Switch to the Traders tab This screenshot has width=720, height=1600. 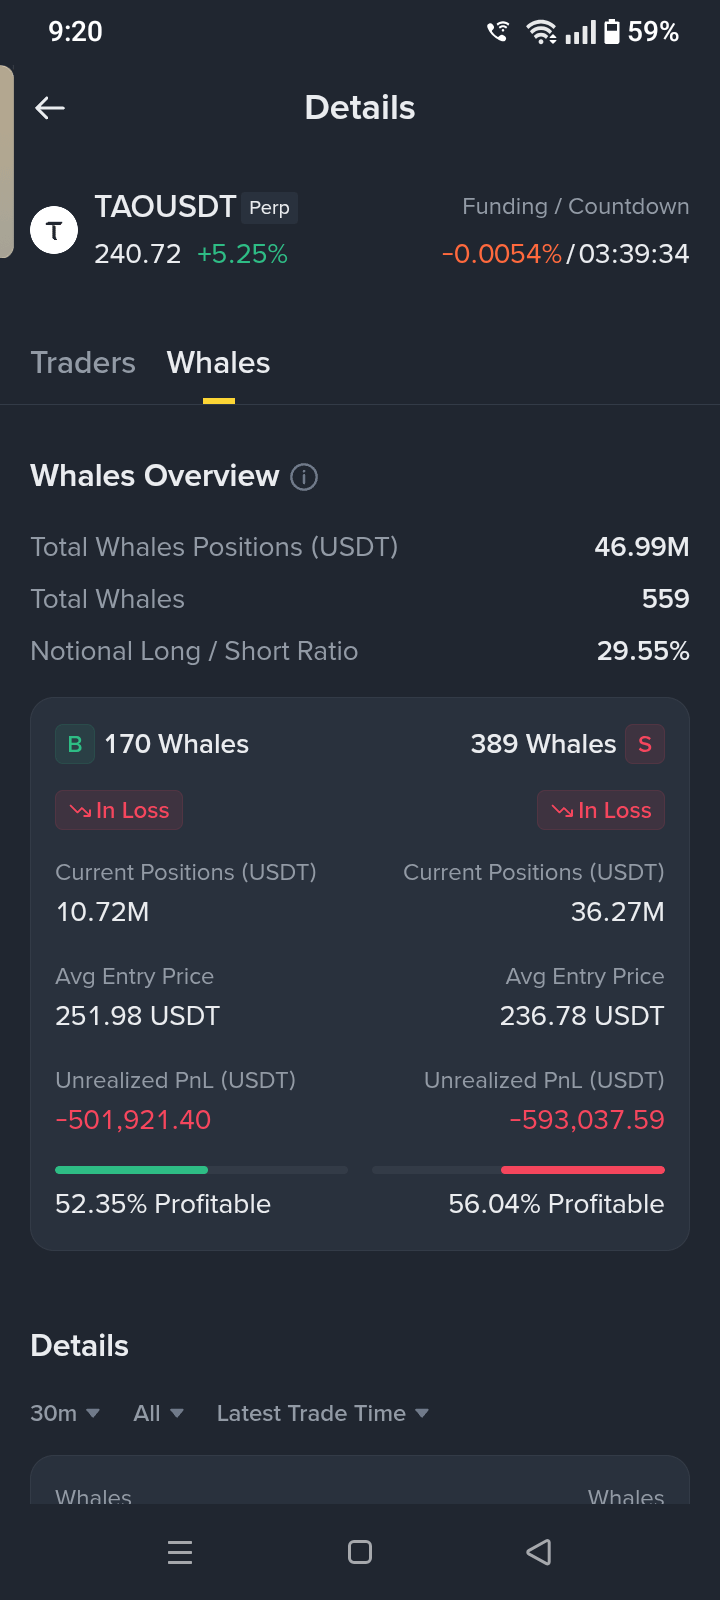[x=83, y=363]
